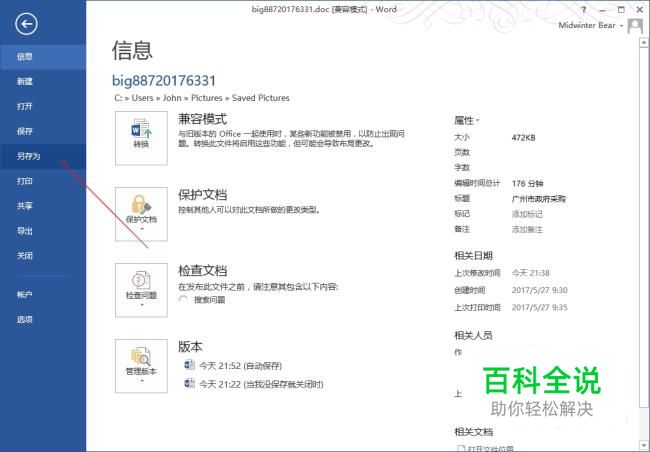This screenshot has height=452, width=650.
Task: Click the big88720176331 document name
Action: (164, 80)
